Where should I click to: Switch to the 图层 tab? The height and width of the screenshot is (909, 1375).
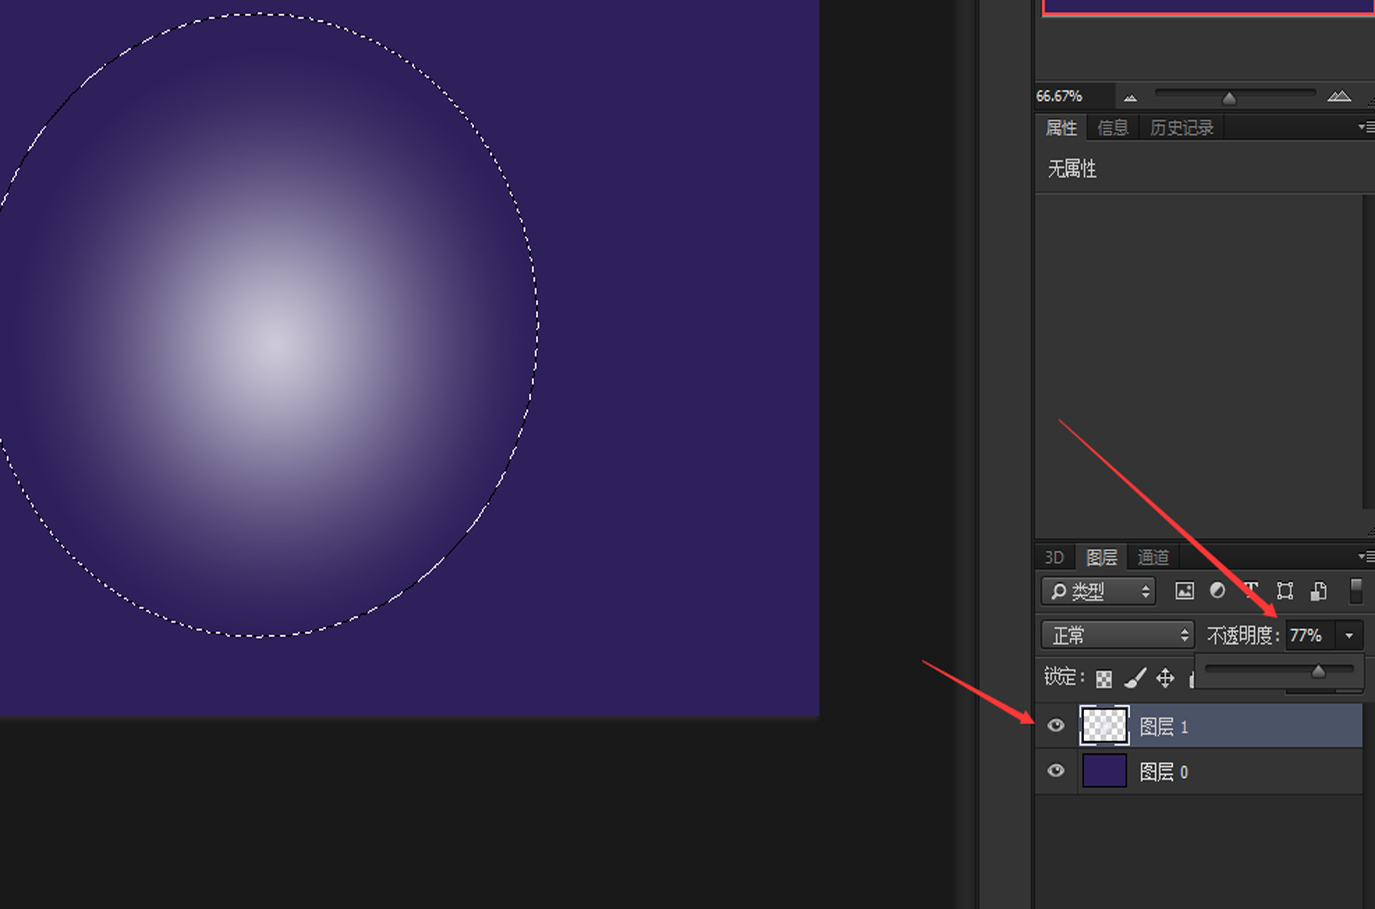click(x=1102, y=557)
